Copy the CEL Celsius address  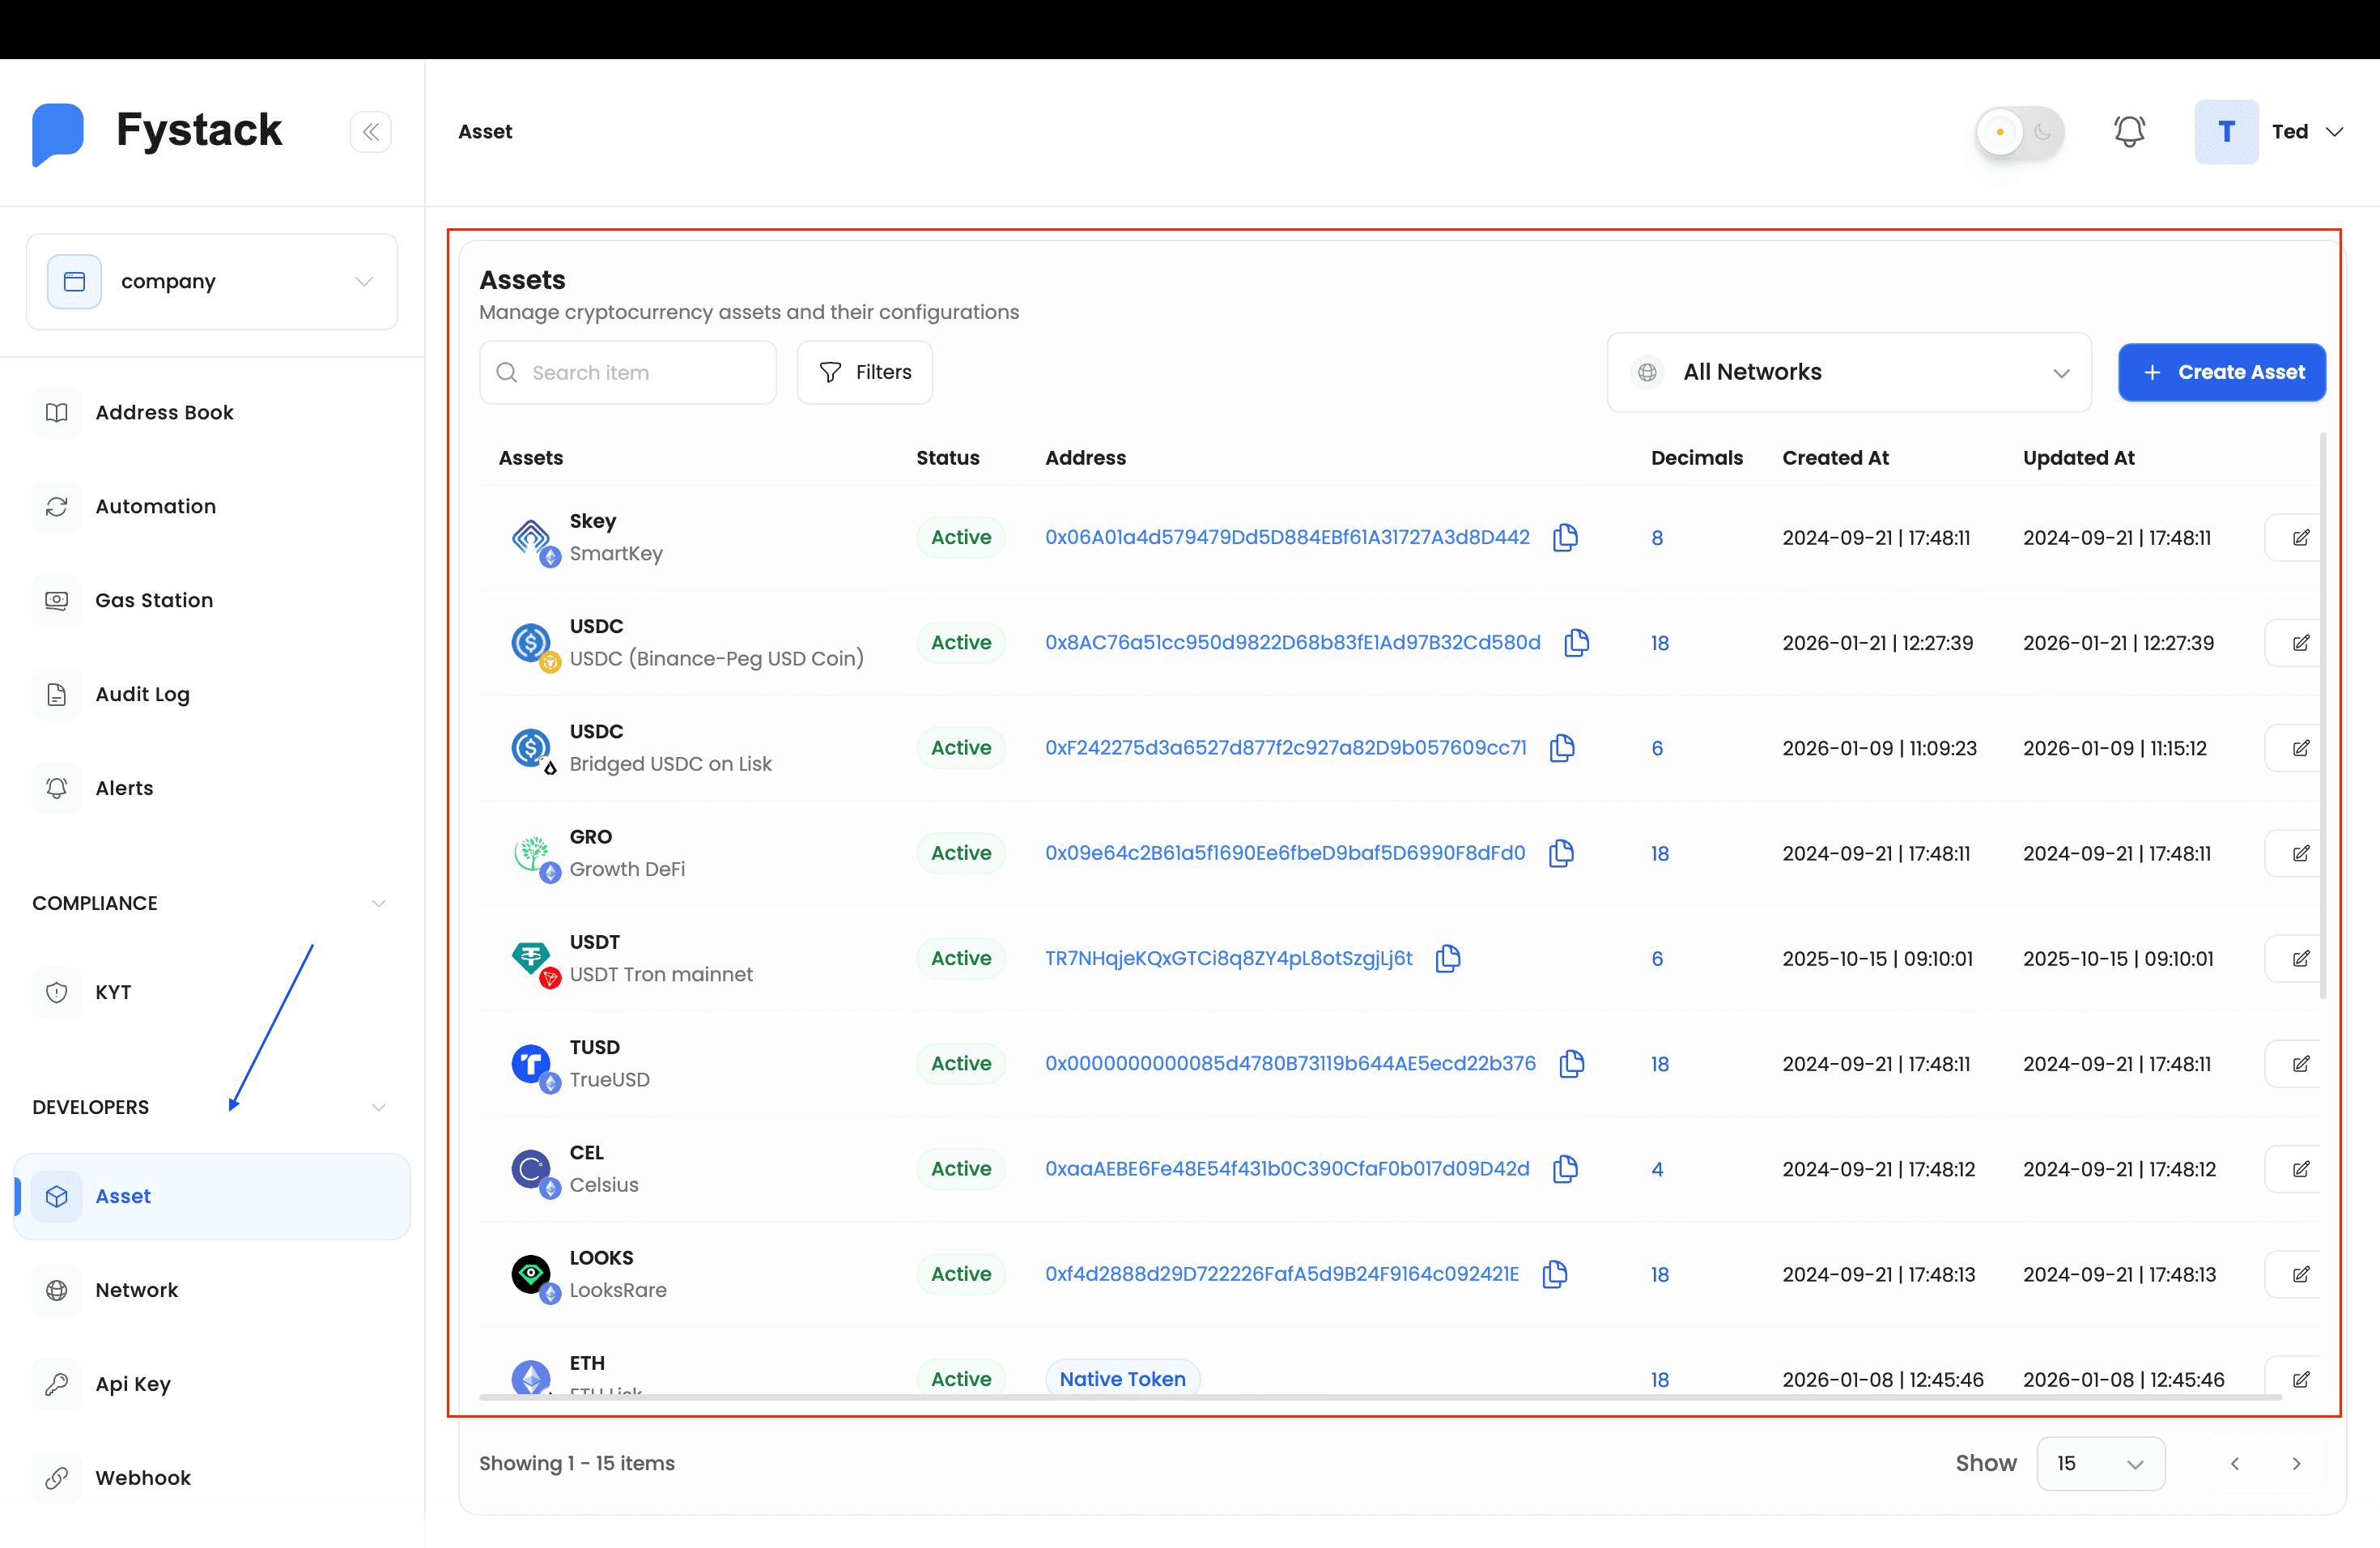coord(1565,1169)
